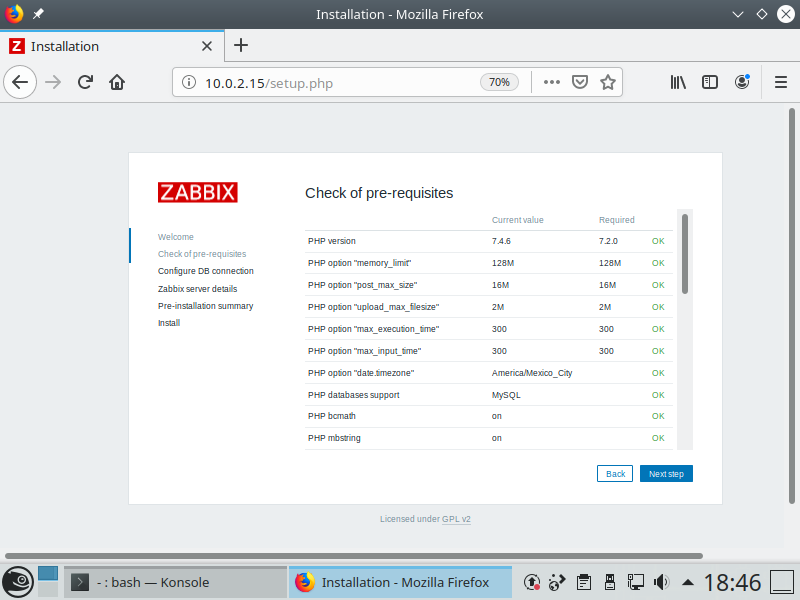Show site information icon in address bar
Viewport: 800px width, 600px height.
click(189, 82)
